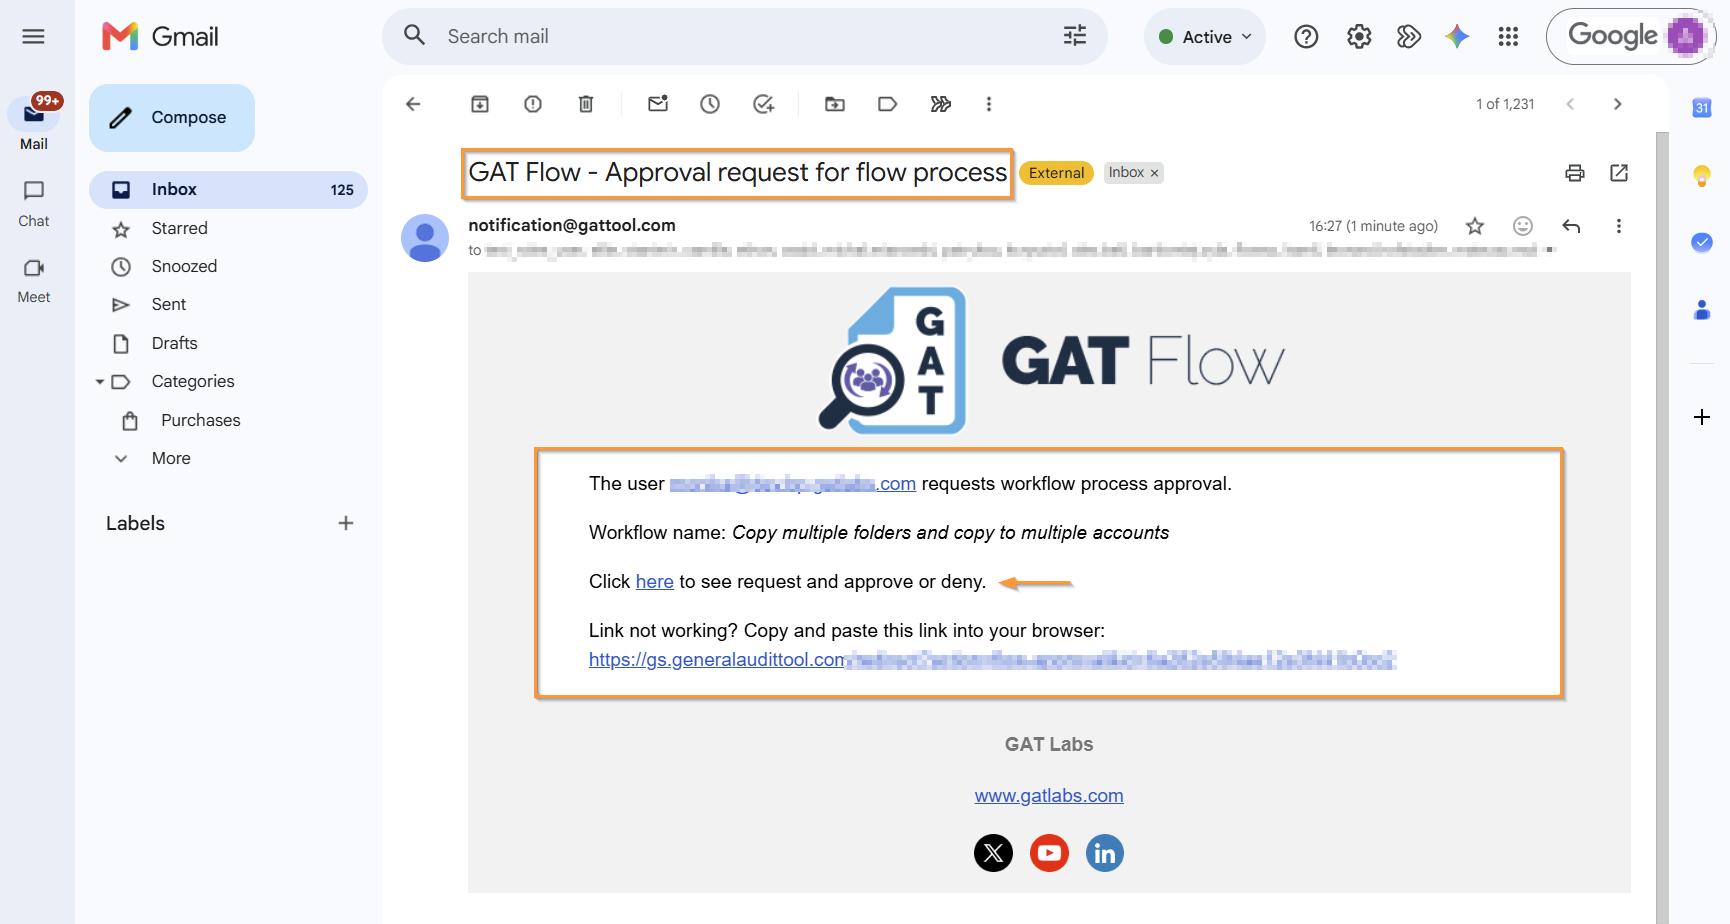Click the icon right of Settings gear
1730x924 pixels.
coord(1409,37)
